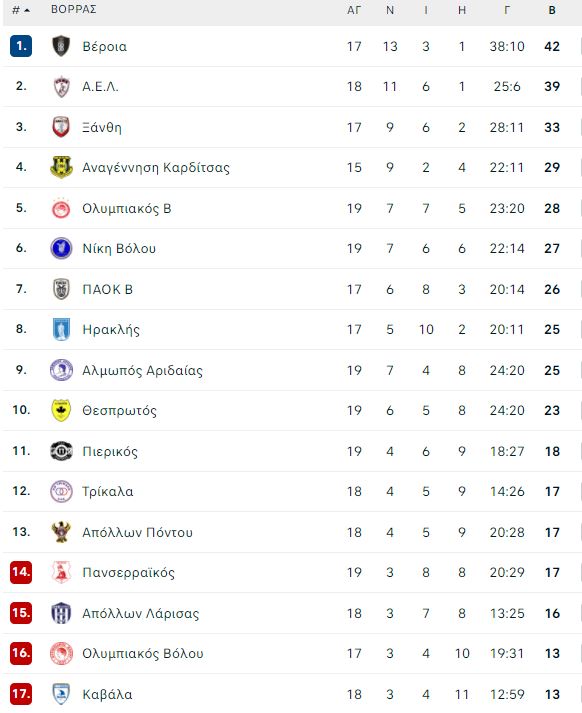This screenshot has height=713, width=582.
Task: Select the ΒΟΡΡΑΣ group header
Action: pos(74,10)
